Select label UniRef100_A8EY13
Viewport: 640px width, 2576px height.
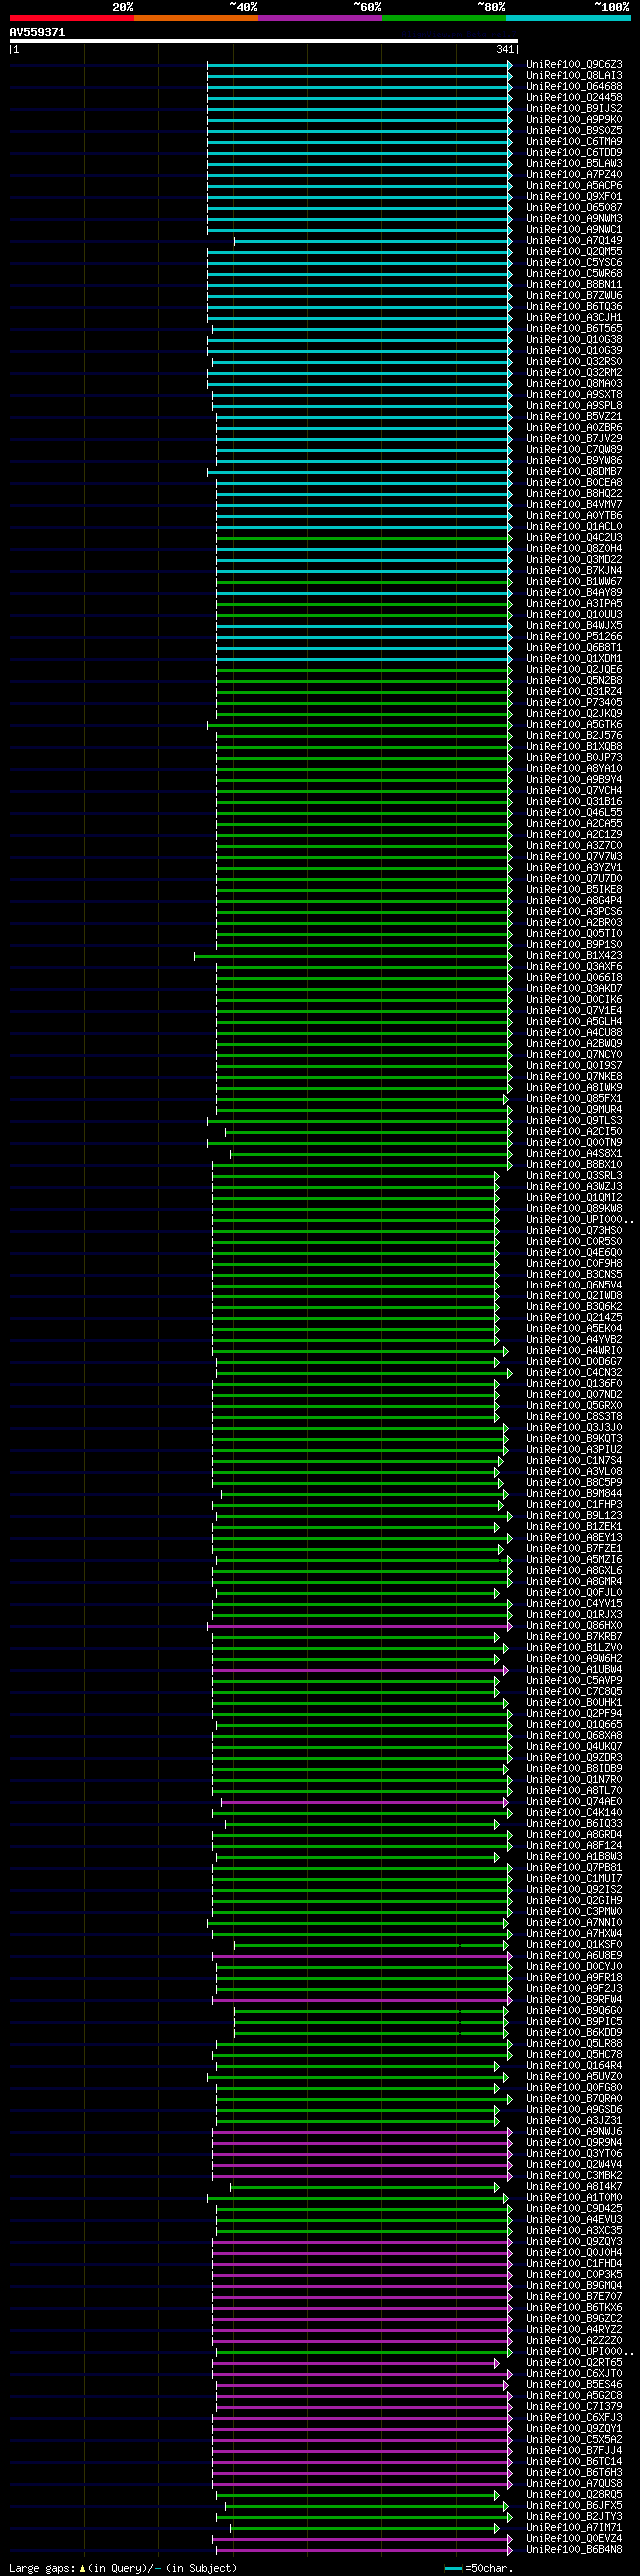(574, 1539)
